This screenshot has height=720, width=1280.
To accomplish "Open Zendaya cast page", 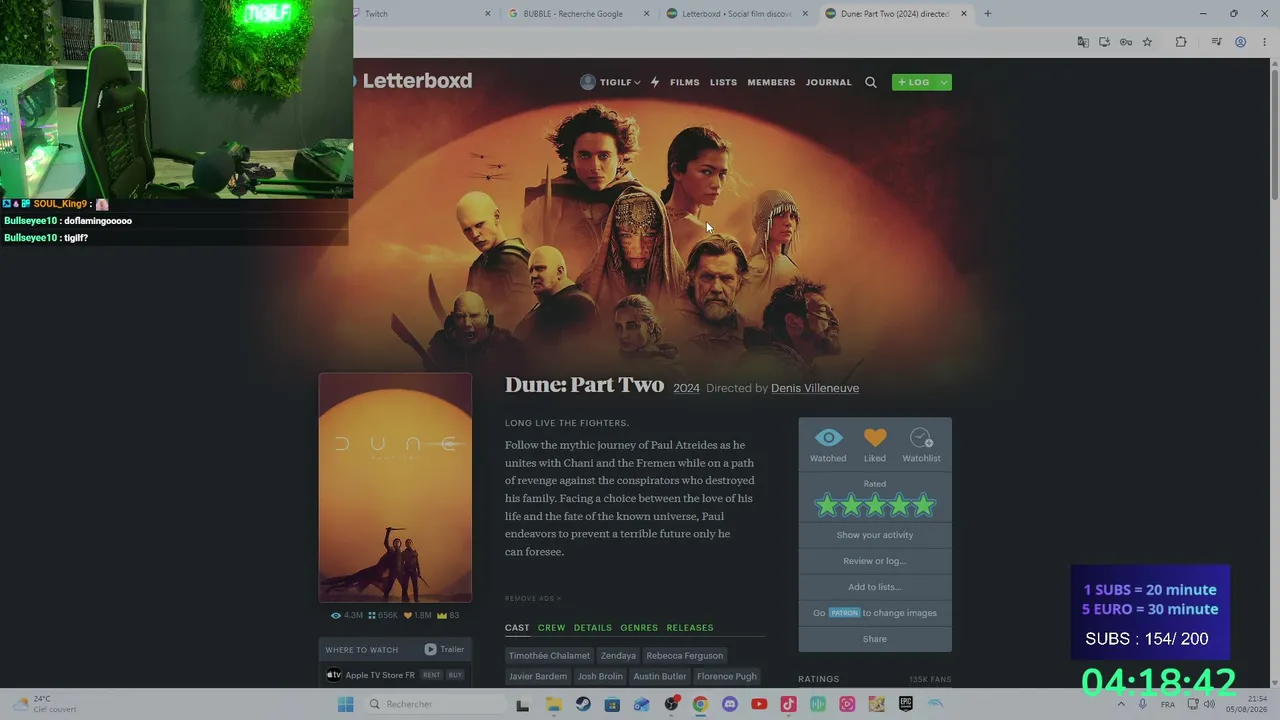I will 618,656.
